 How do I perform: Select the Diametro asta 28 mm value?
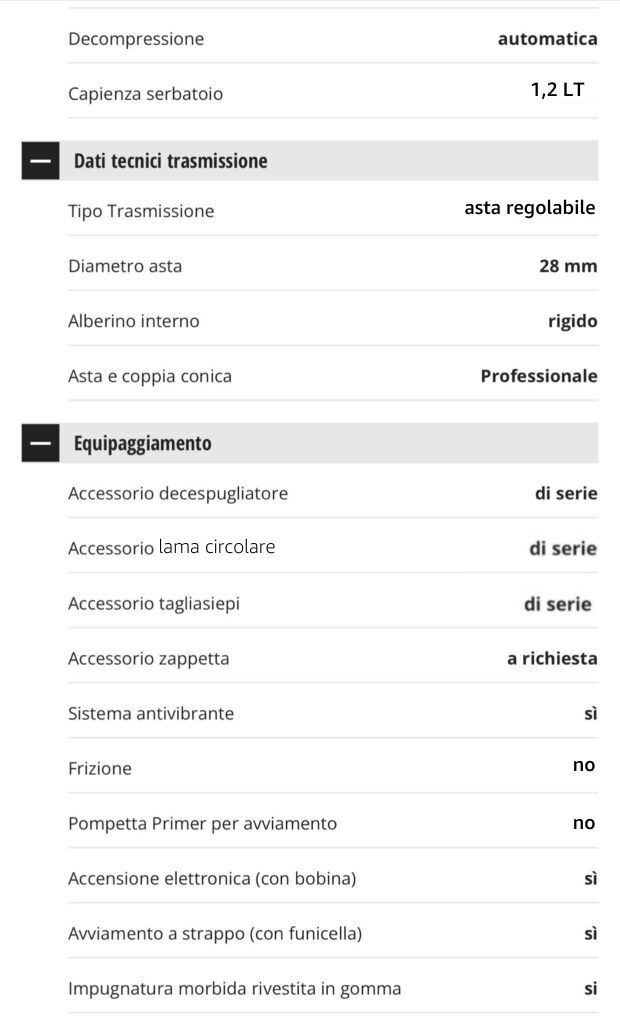click(568, 266)
